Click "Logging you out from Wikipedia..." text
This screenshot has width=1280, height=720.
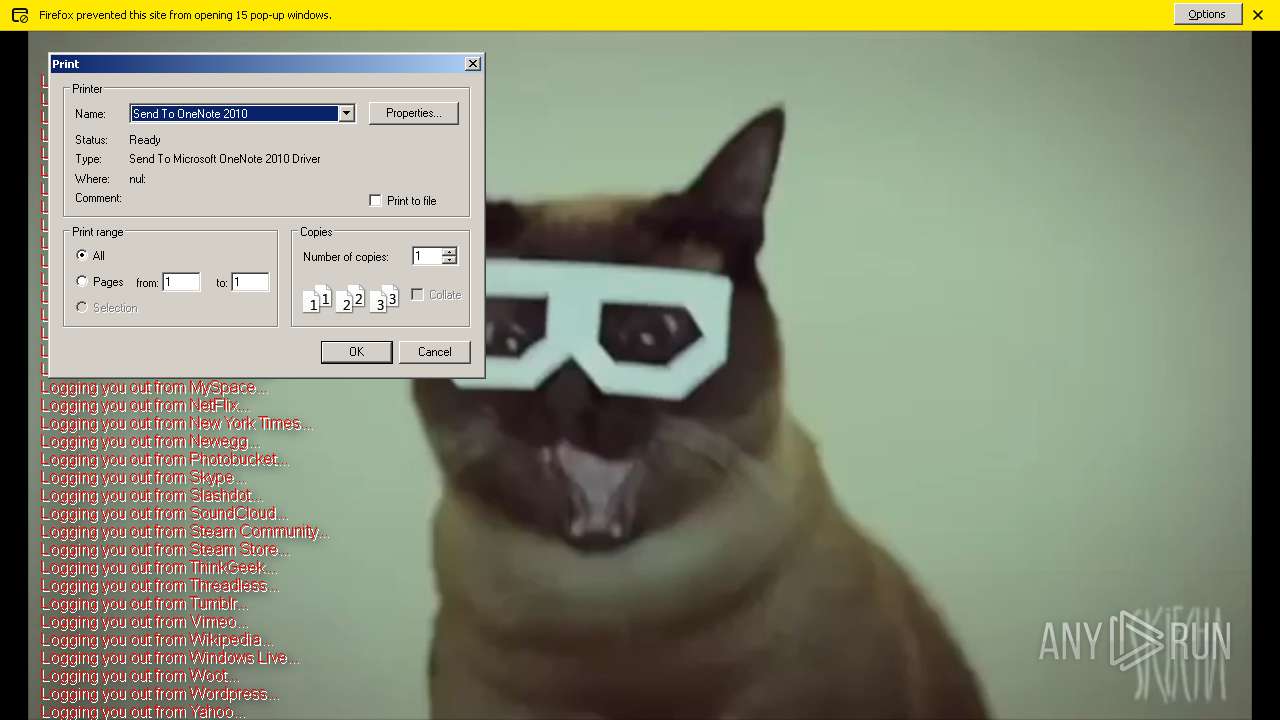[157, 640]
